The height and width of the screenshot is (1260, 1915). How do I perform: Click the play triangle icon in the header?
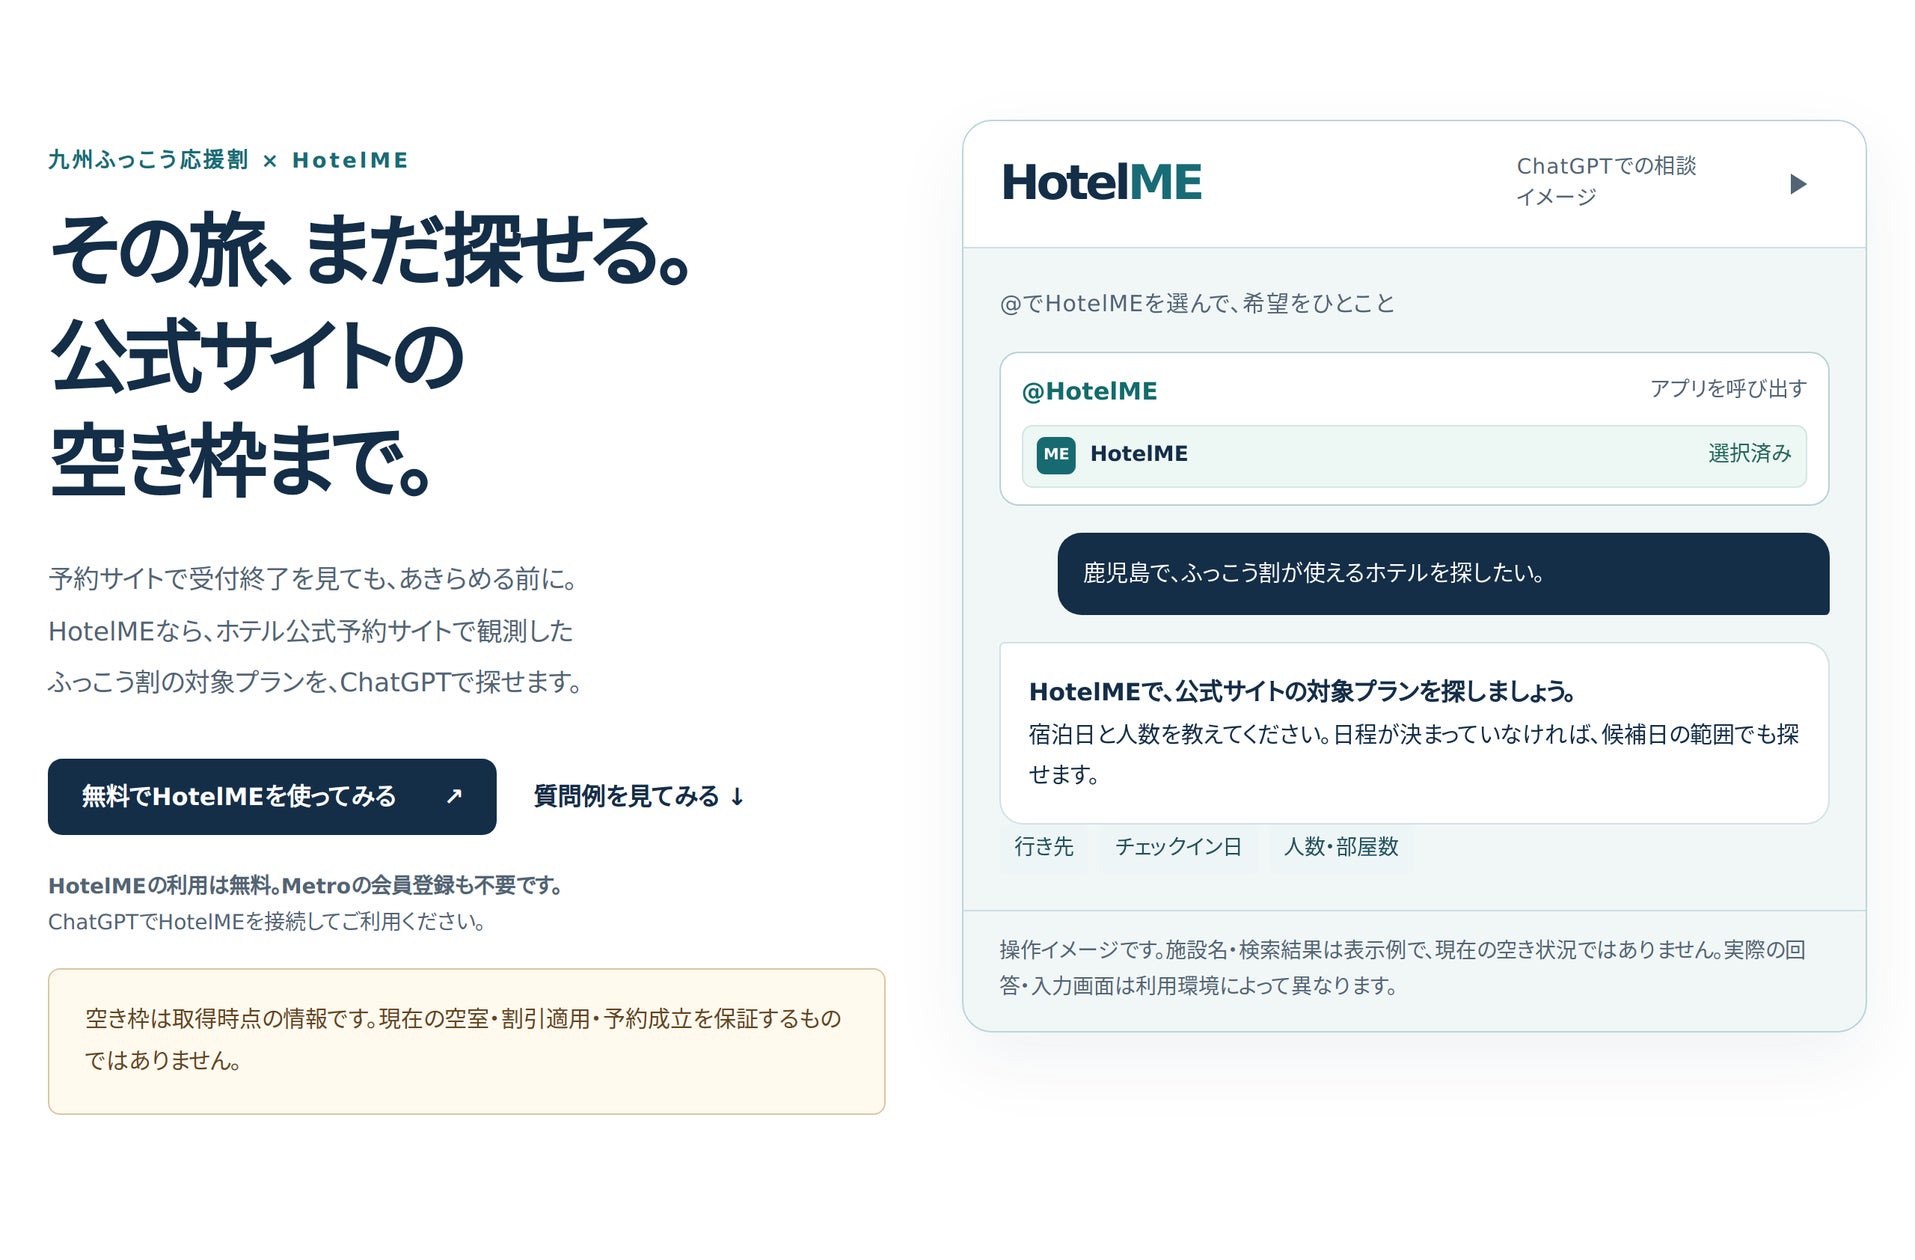1797,184
